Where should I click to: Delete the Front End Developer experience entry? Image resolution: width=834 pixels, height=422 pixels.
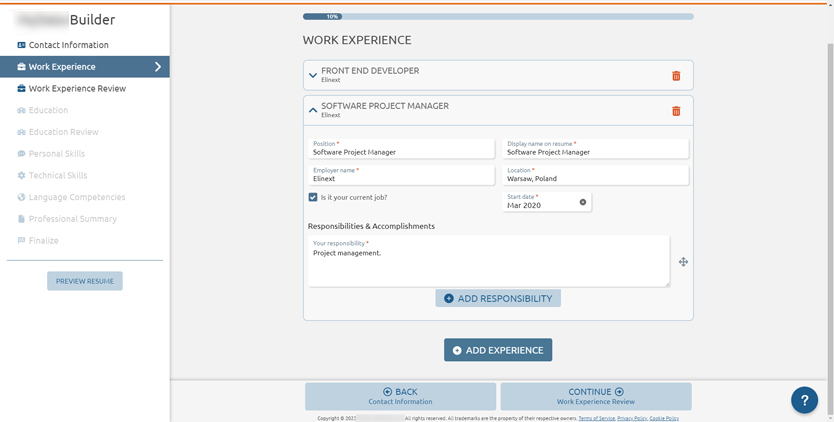[676, 76]
